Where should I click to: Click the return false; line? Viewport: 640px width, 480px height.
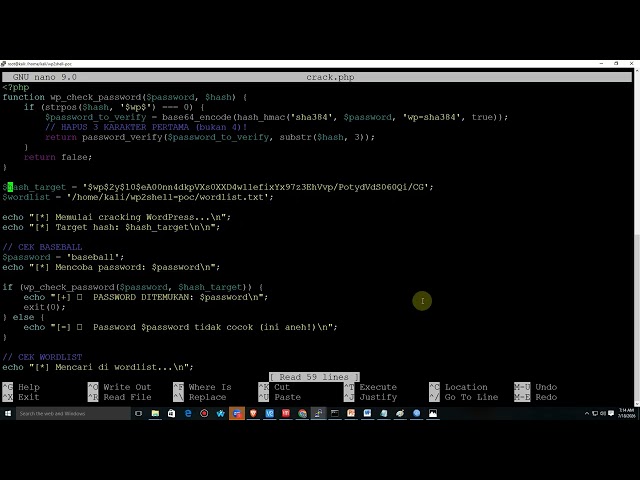[58, 157]
